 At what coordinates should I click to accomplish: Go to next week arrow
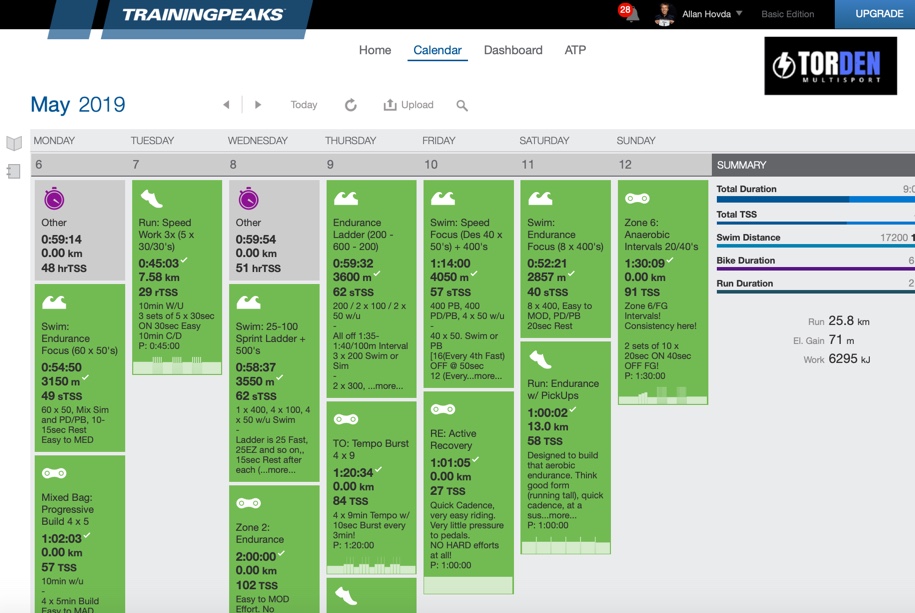pos(258,105)
